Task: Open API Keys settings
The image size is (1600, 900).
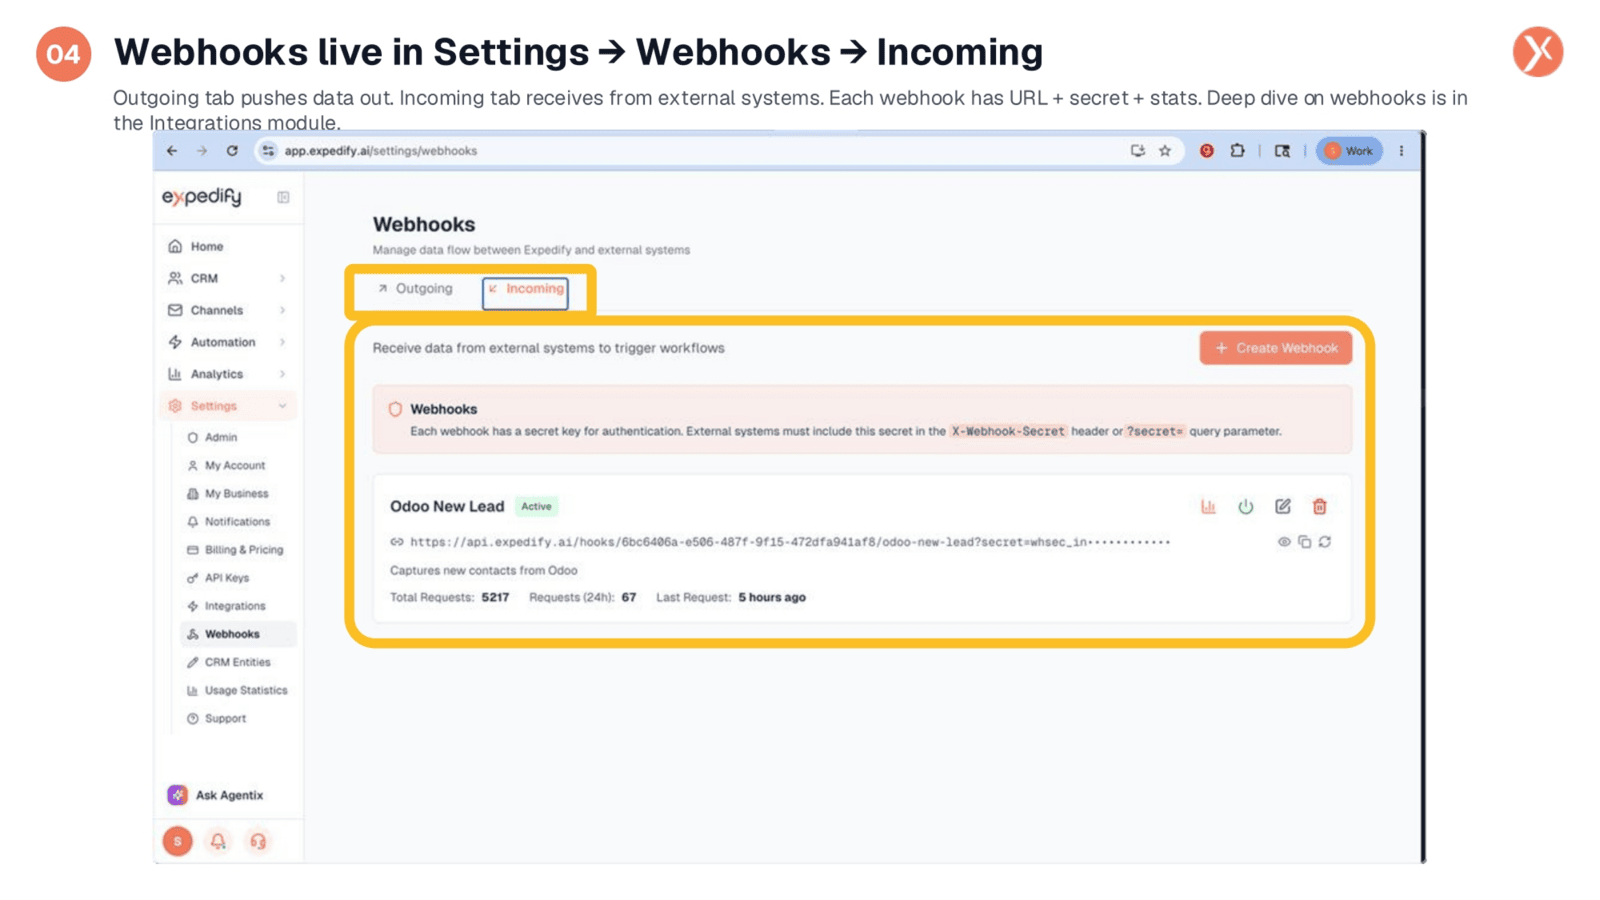Action: click(x=227, y=577)
